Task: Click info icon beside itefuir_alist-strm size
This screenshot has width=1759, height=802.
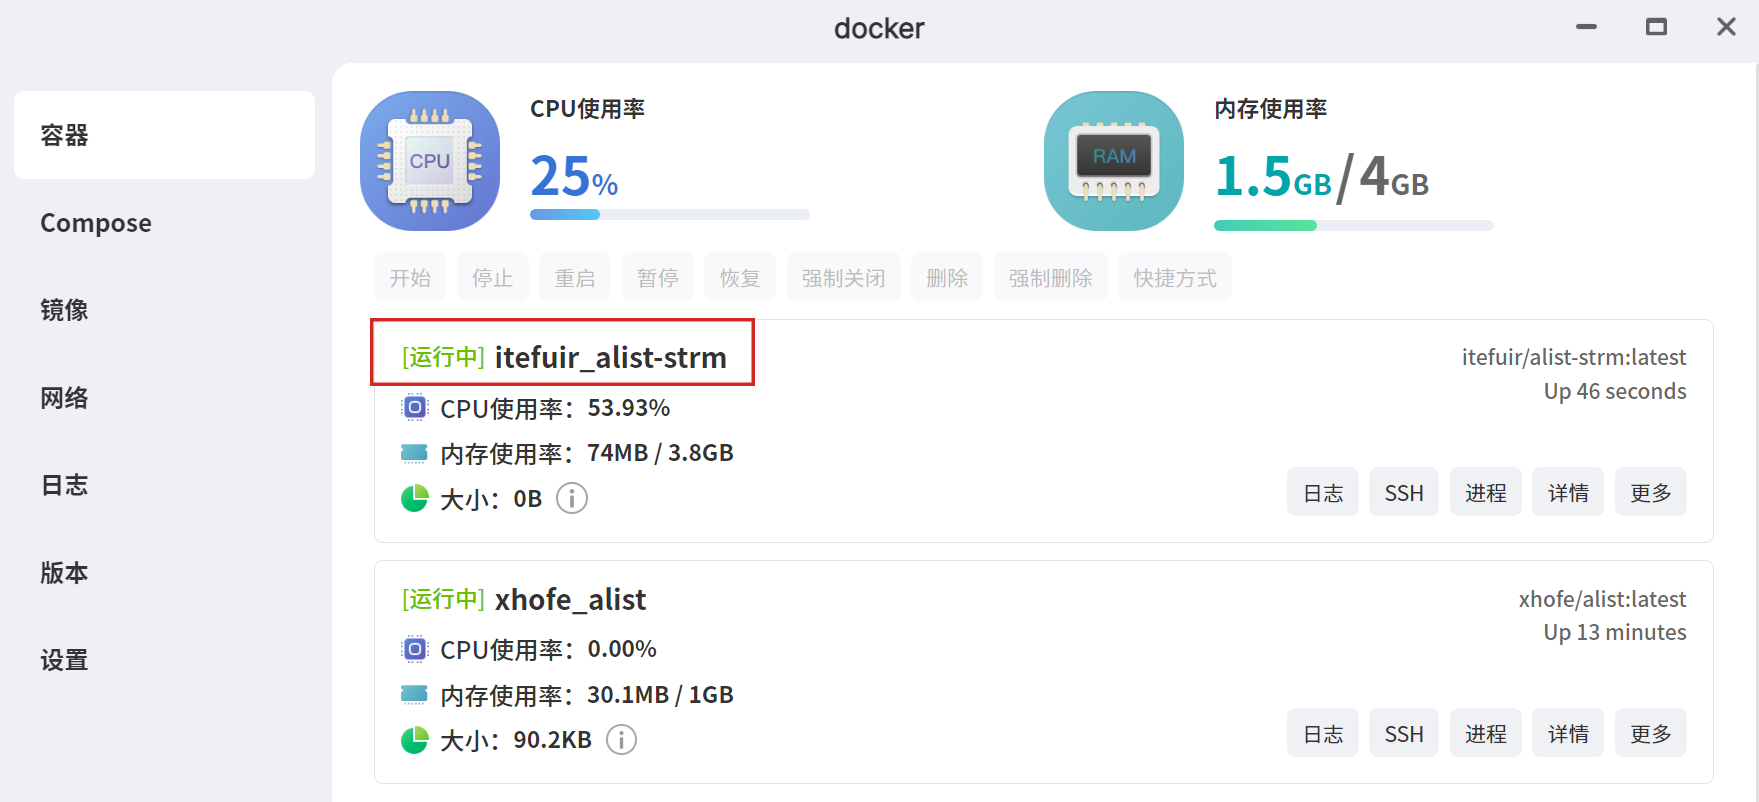Action: pos(572,498)
